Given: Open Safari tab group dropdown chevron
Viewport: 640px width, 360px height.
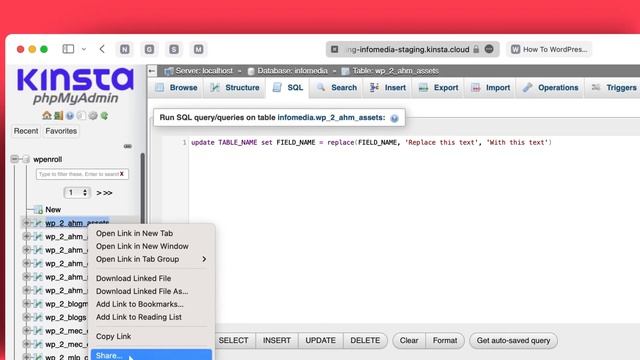Looking at the screenshot, I should click(x=84, y=49).
